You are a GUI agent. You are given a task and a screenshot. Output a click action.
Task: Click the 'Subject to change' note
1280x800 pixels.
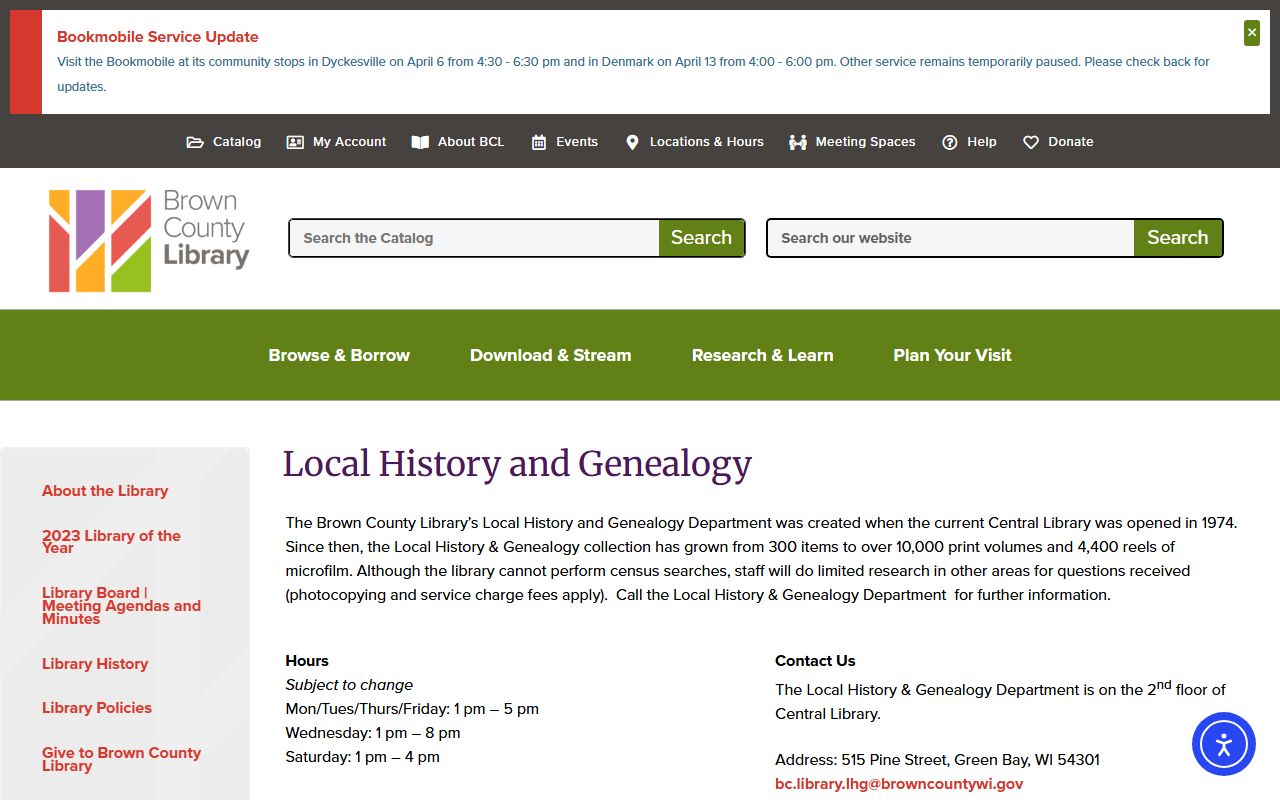click(349, 685)
